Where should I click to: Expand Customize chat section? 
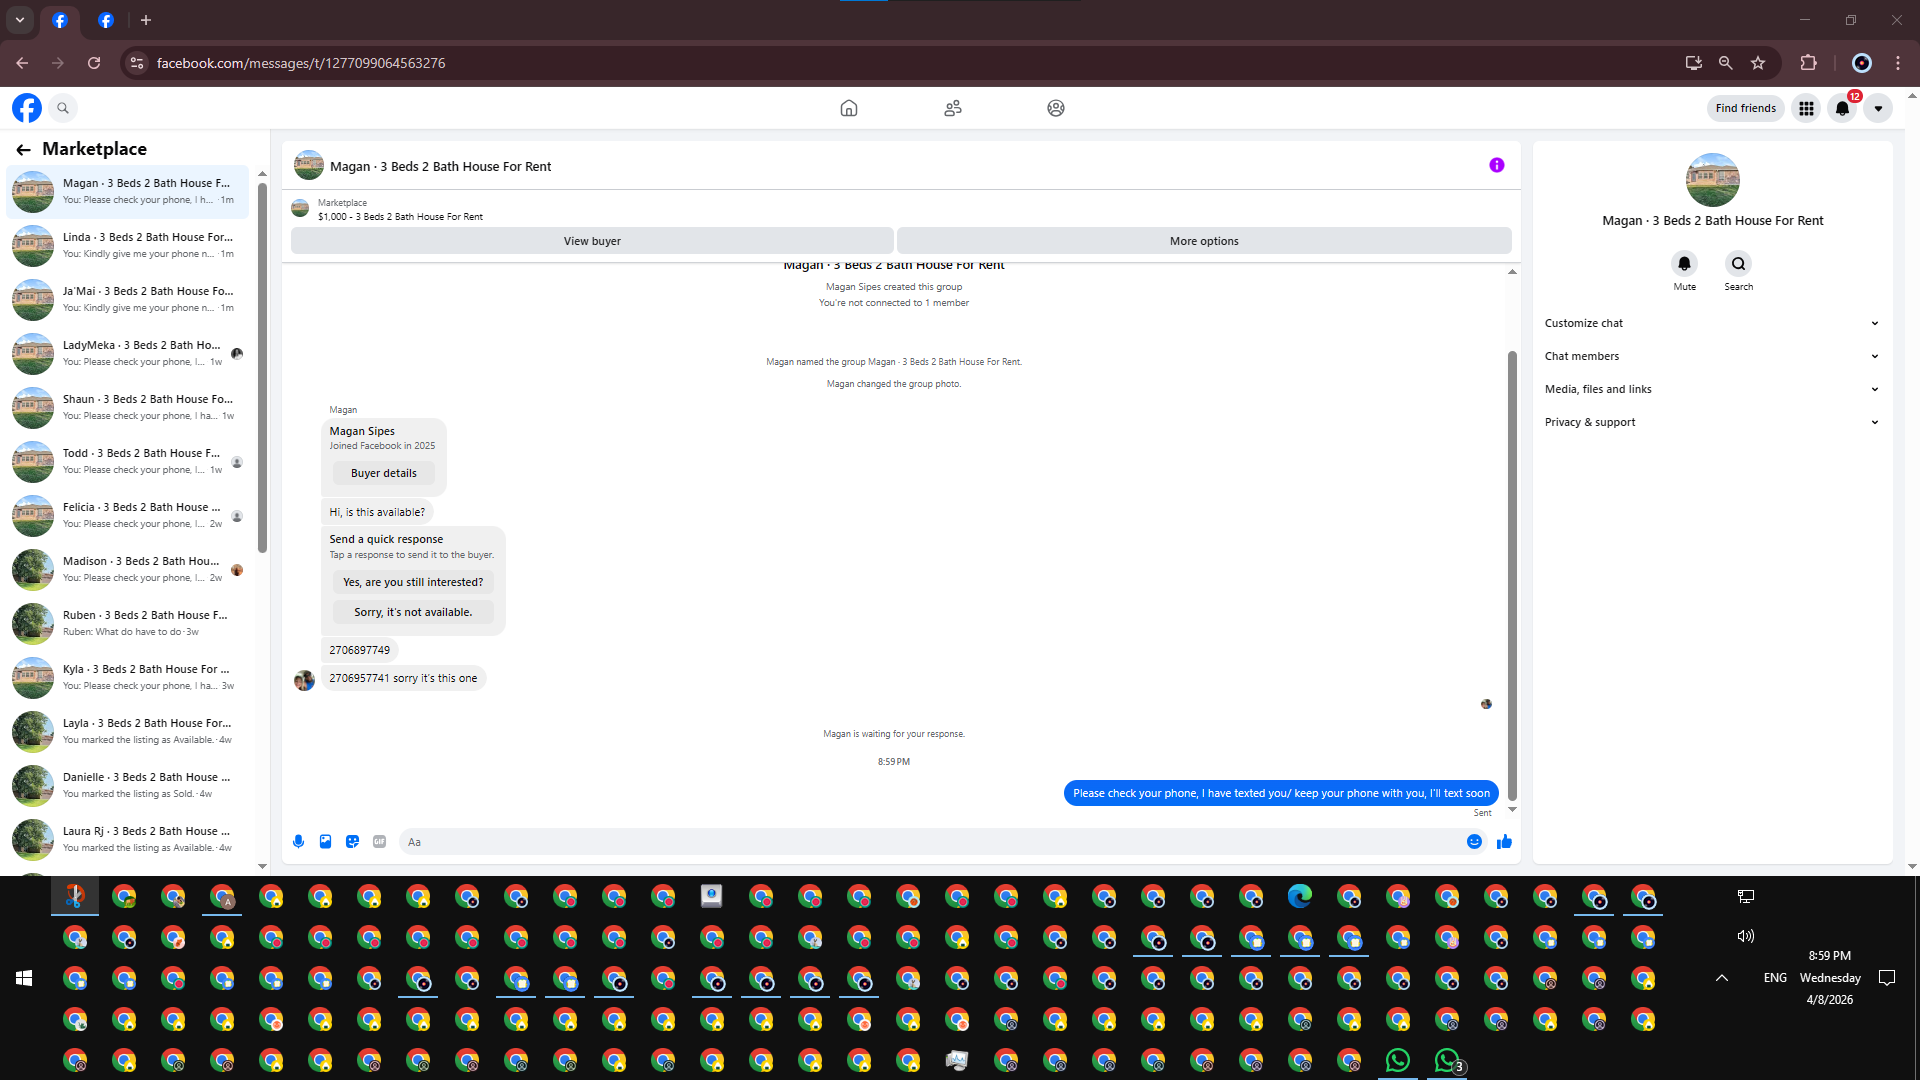tap(1711, 323)
